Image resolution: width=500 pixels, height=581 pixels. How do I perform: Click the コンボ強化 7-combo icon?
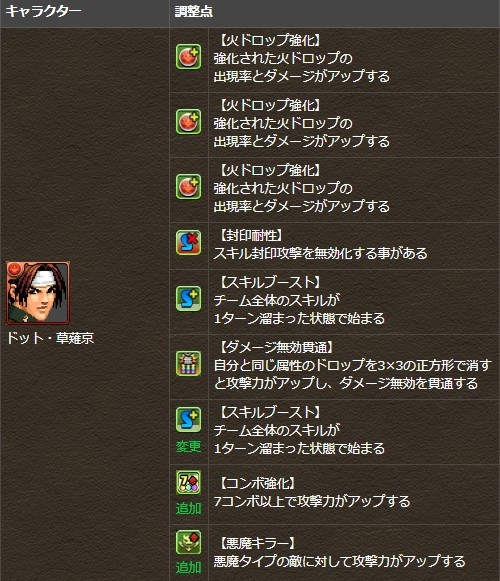tap(189, 482)
